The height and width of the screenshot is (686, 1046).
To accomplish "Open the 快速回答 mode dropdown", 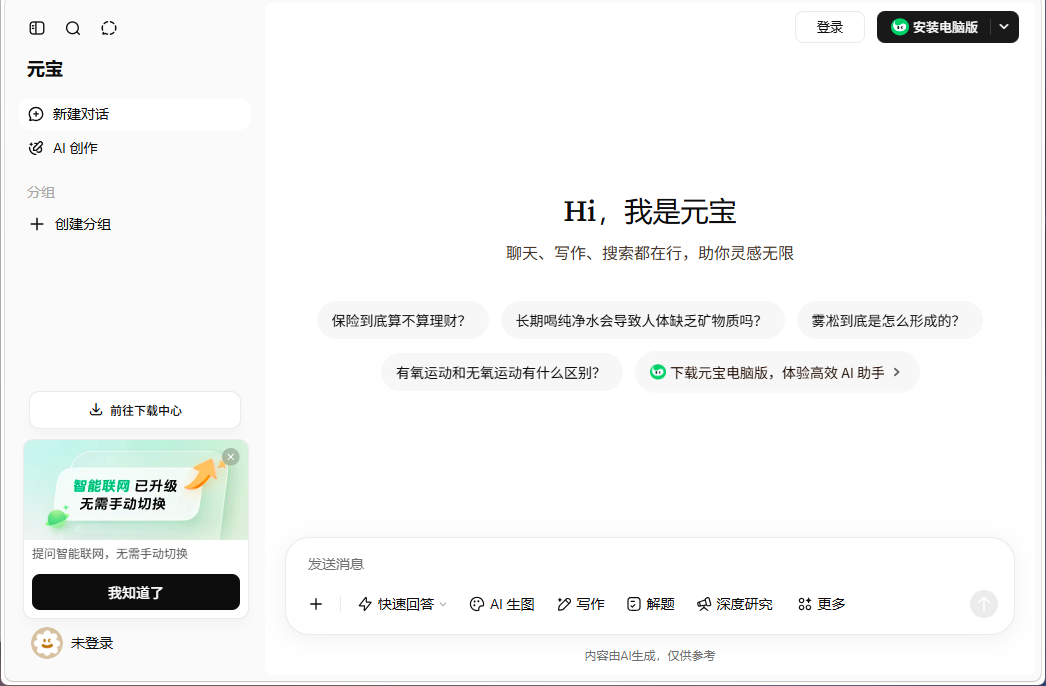I will 402,604.
